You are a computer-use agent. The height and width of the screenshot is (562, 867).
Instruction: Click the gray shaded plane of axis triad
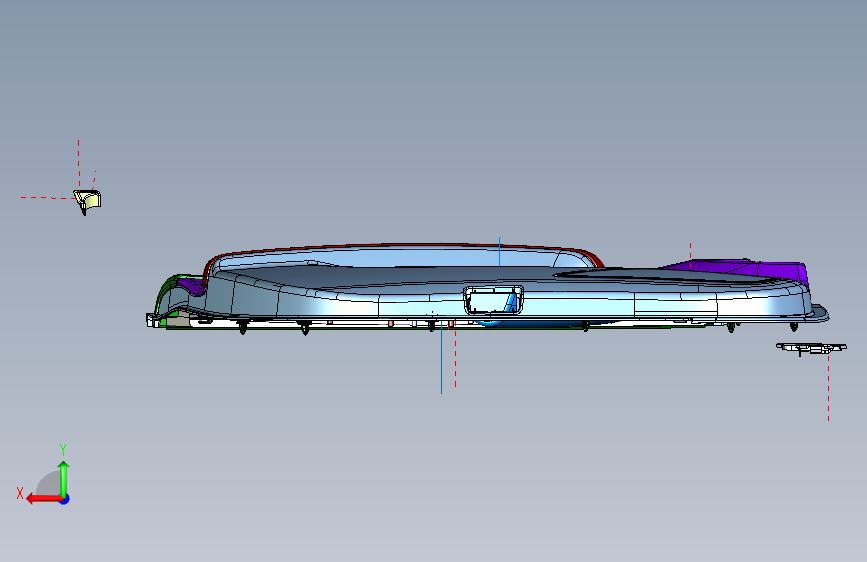pos(49,483)
